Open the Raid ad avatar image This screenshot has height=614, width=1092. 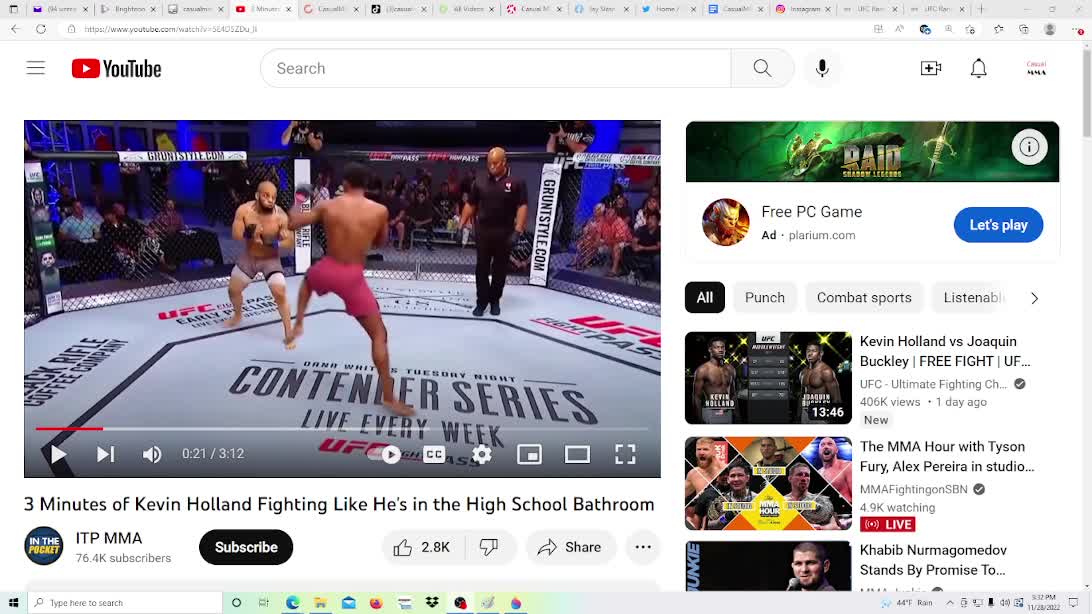click(x=725, y=223)
